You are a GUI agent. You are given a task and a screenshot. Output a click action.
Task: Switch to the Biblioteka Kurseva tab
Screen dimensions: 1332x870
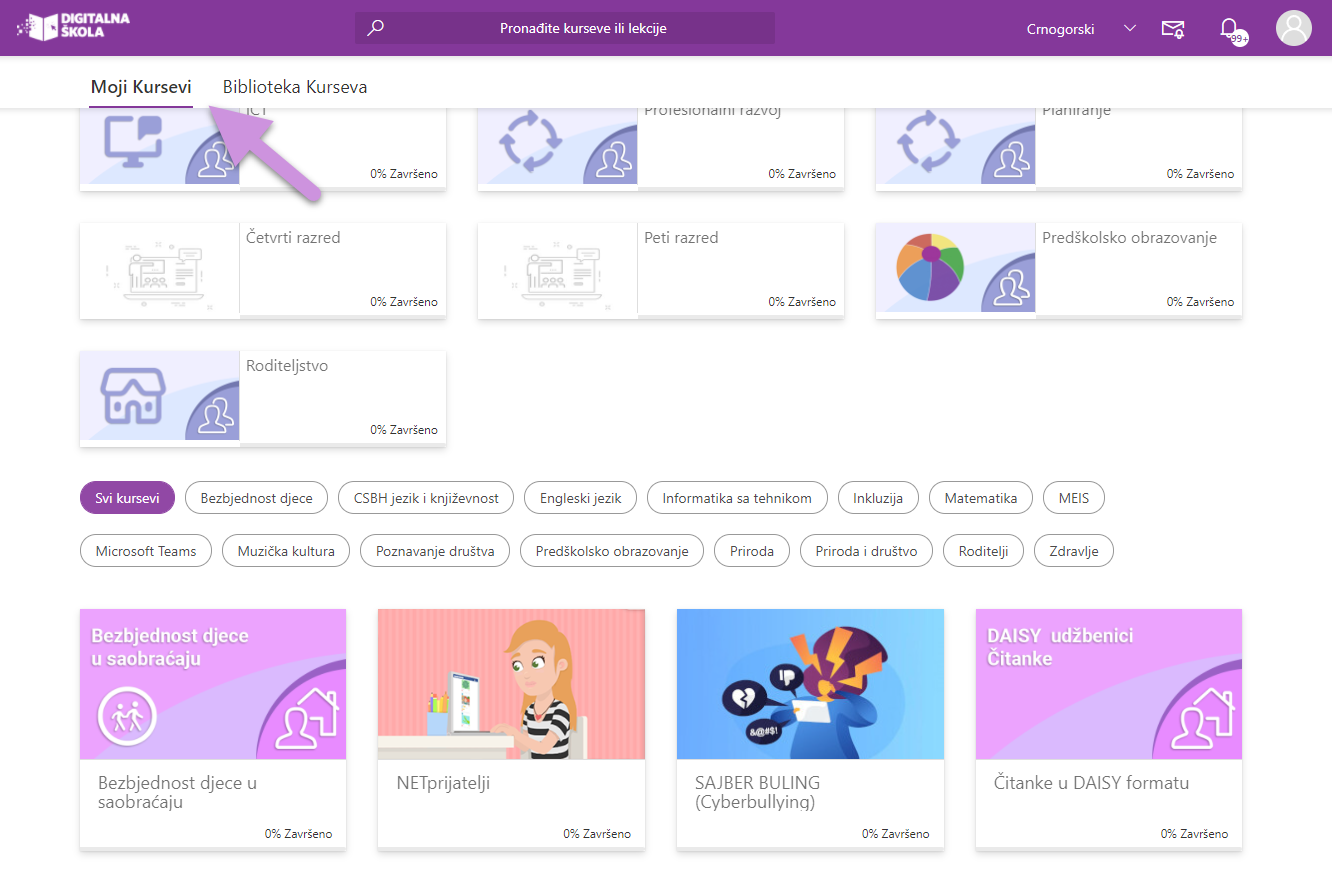pos(295,87)
